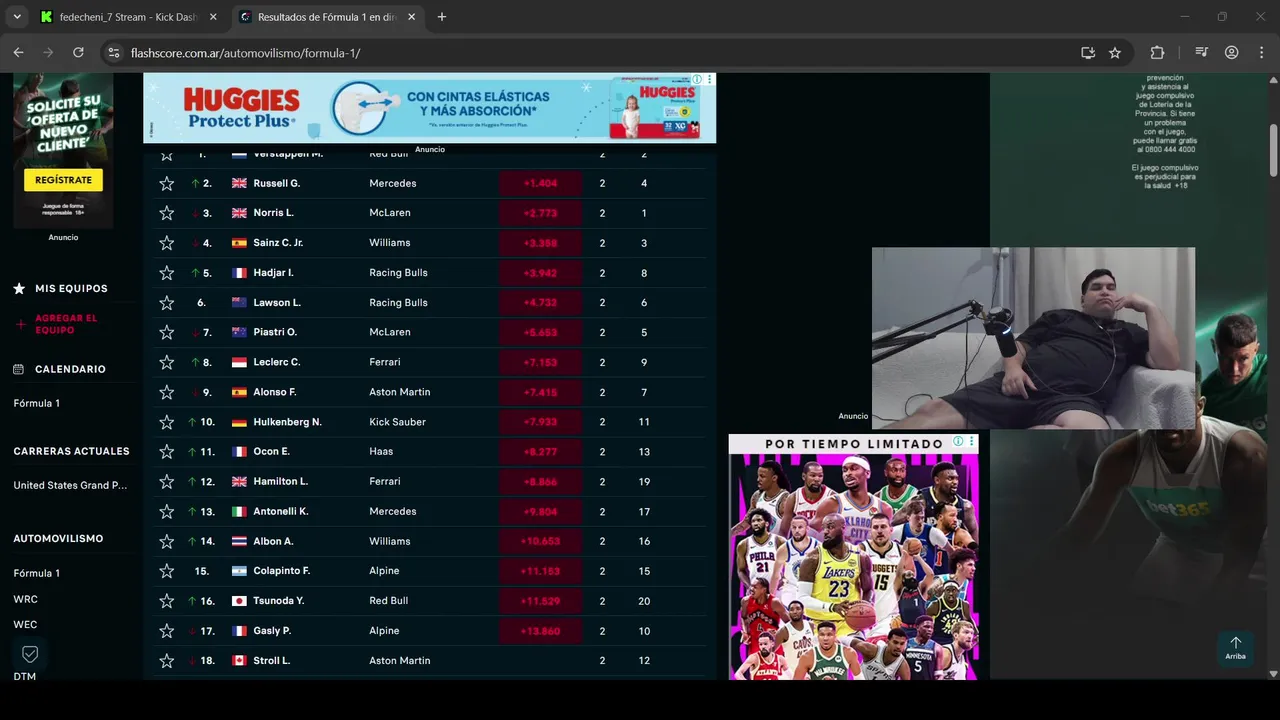The image size is (1280, 720).
Task: Favorite Russell G. with the star icon
Action: (x=167, y=183)
